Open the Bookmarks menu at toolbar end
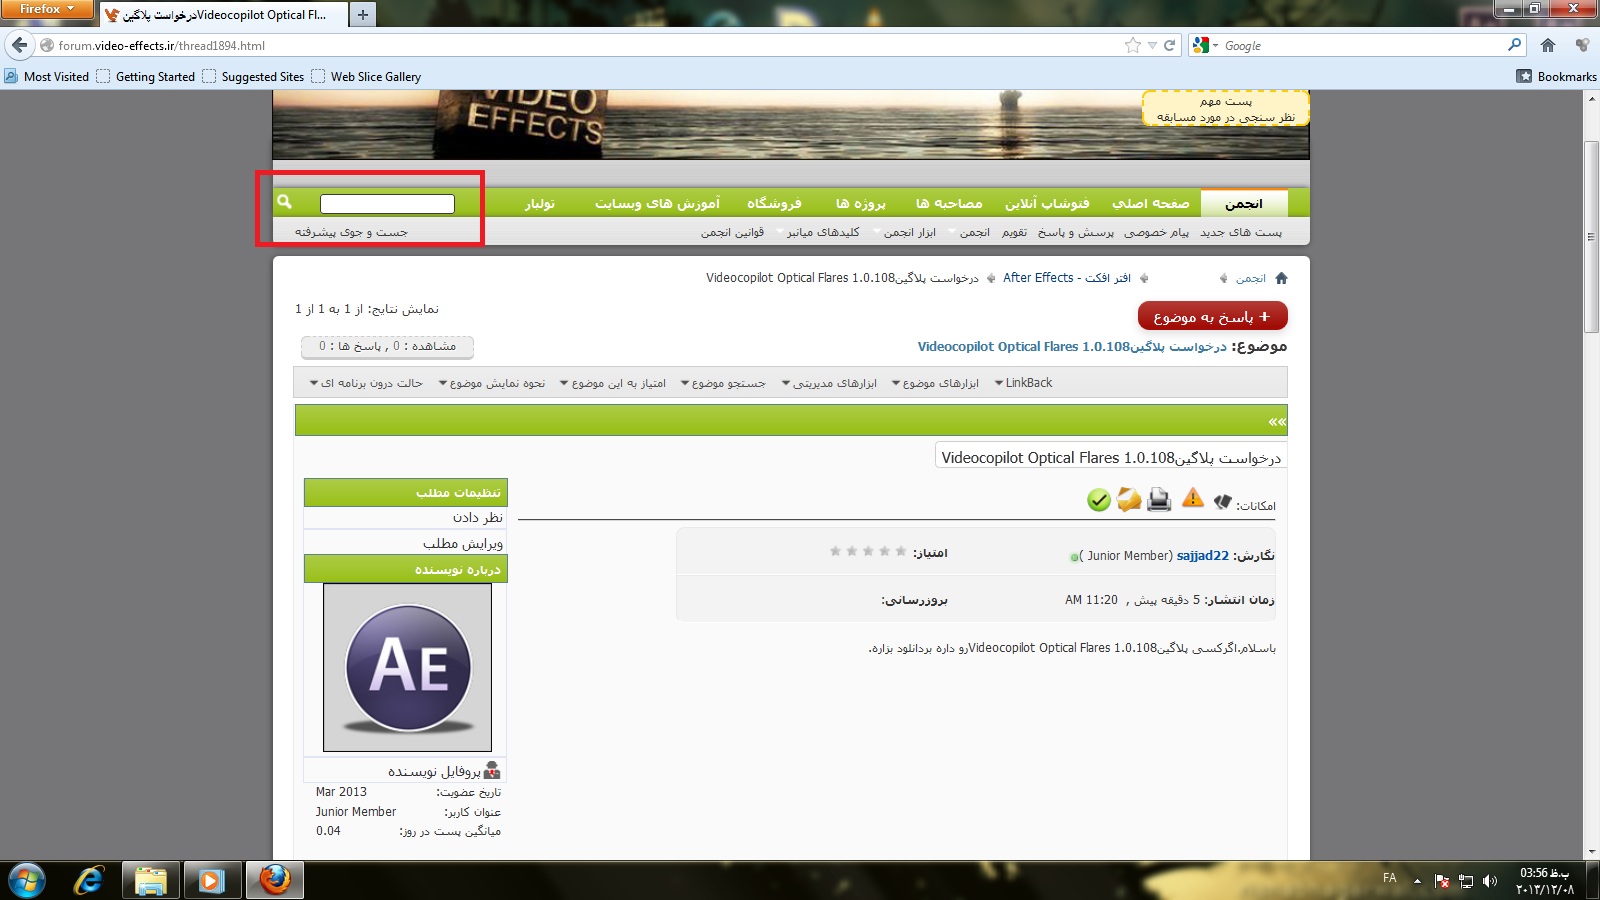Image resolution: width=1600 pixels, height=900 pixels. tap(1556, 76)
